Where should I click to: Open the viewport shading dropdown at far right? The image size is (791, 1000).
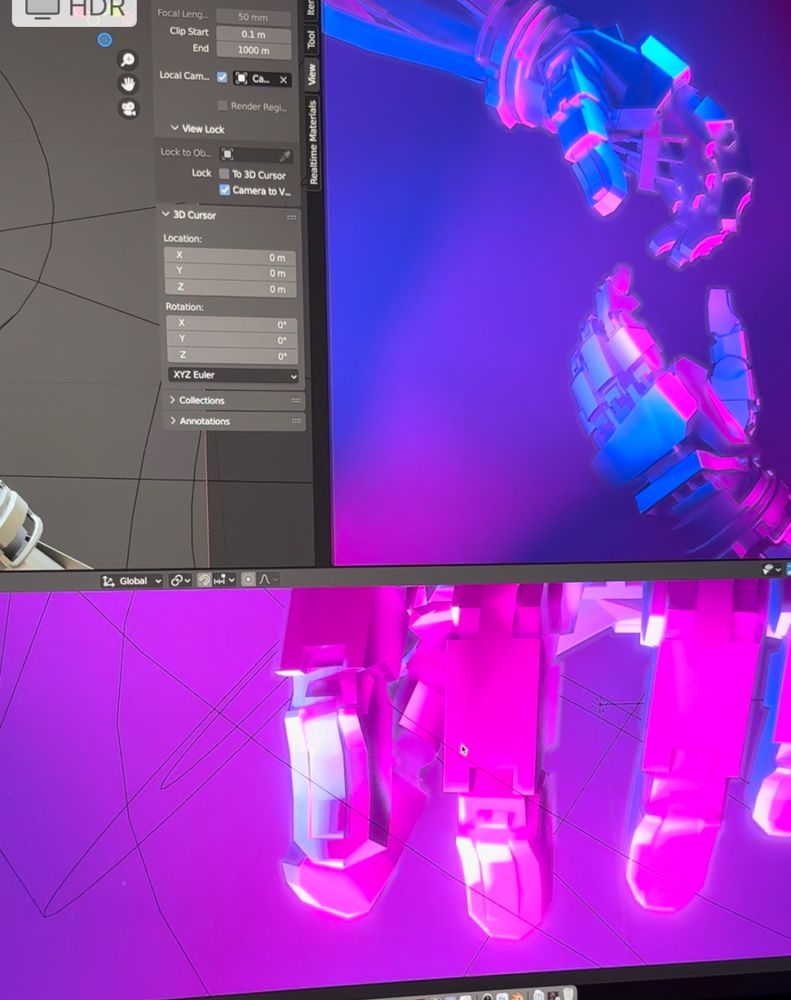click(x=772, y=569)
